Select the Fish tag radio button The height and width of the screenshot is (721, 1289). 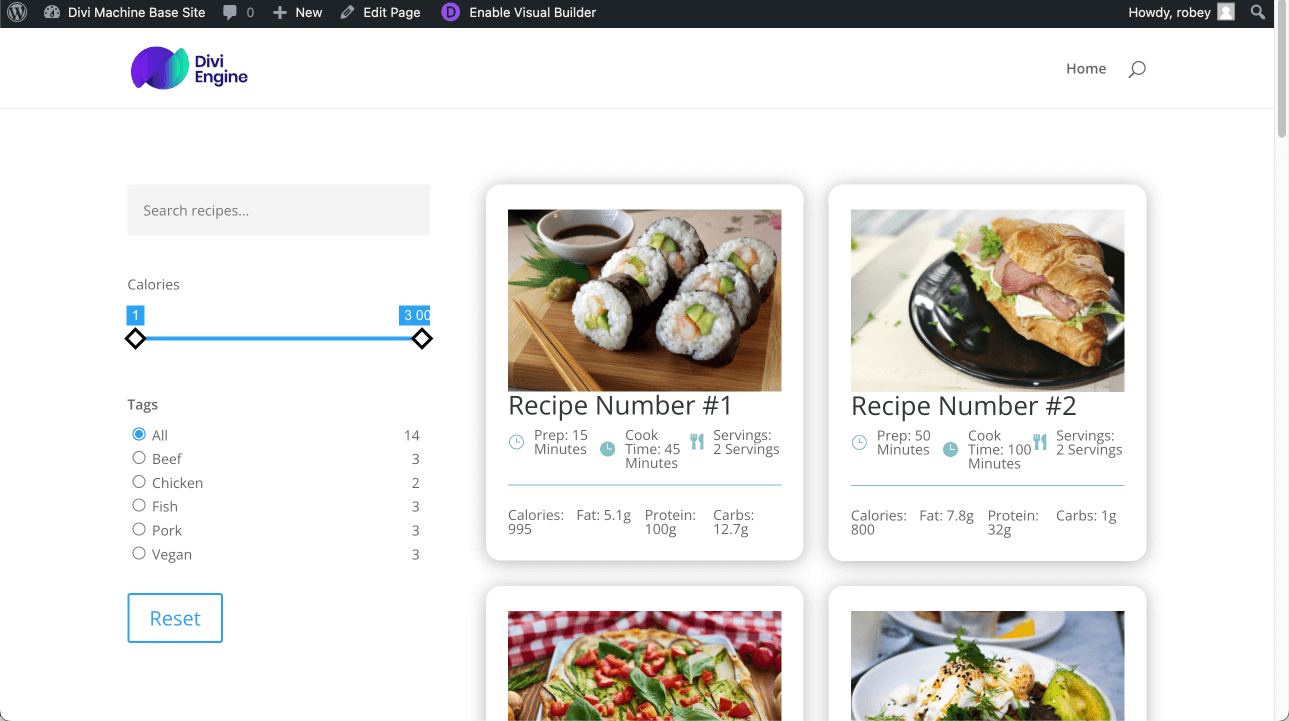139,506
